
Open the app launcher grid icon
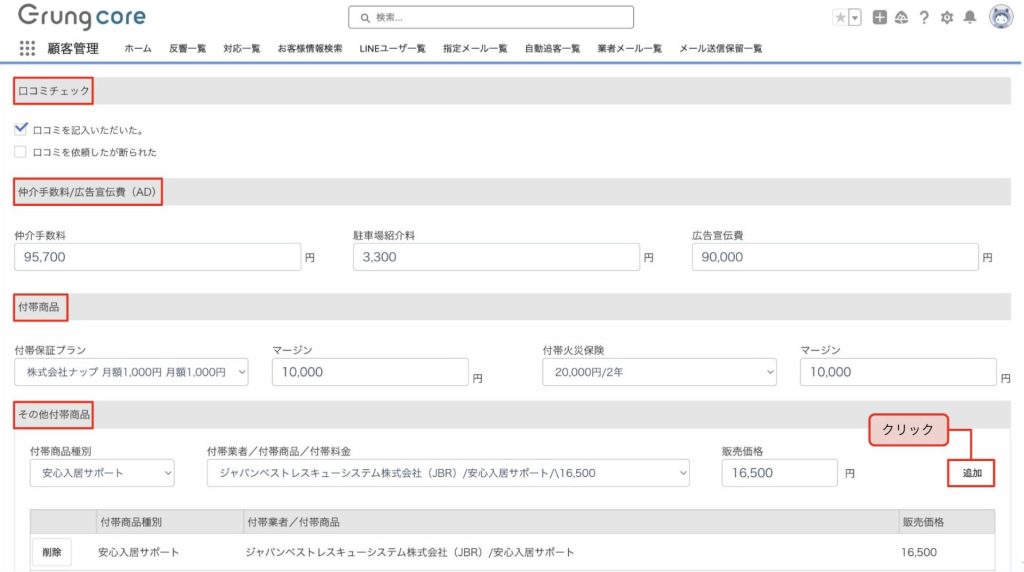[x=27, y=48]
